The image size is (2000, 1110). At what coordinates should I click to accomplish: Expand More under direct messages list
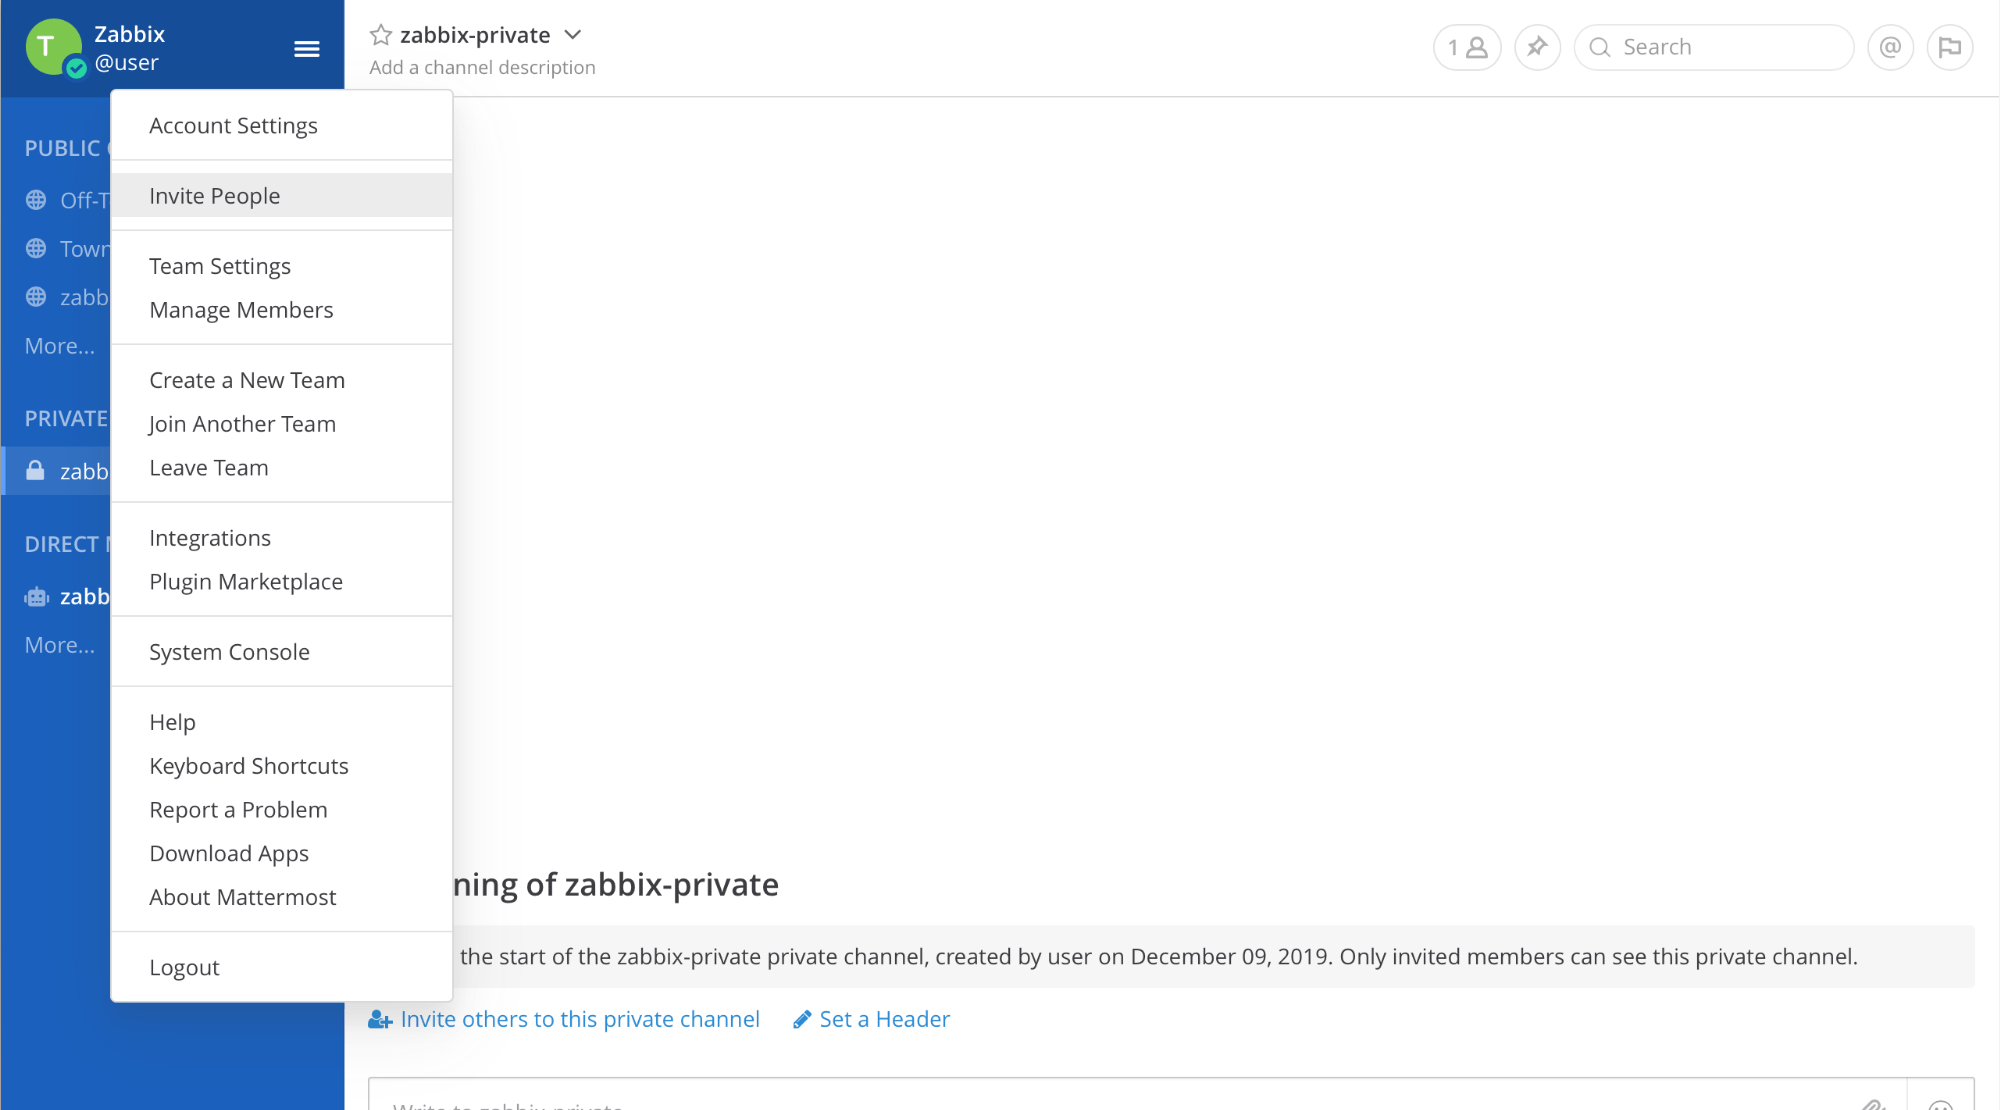point(60,645)
